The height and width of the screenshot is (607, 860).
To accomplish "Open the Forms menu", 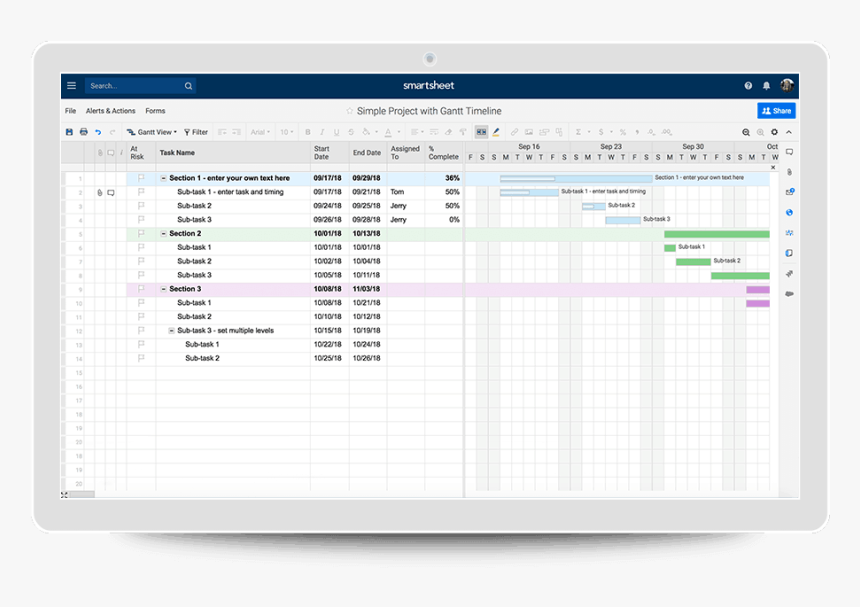I will coord(155,110).
